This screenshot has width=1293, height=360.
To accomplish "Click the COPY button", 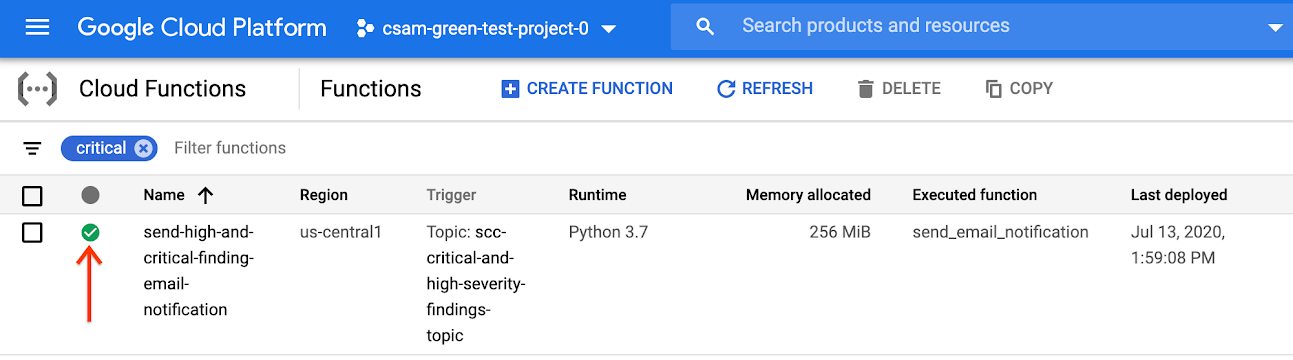I will click(x=1019, y=89).
